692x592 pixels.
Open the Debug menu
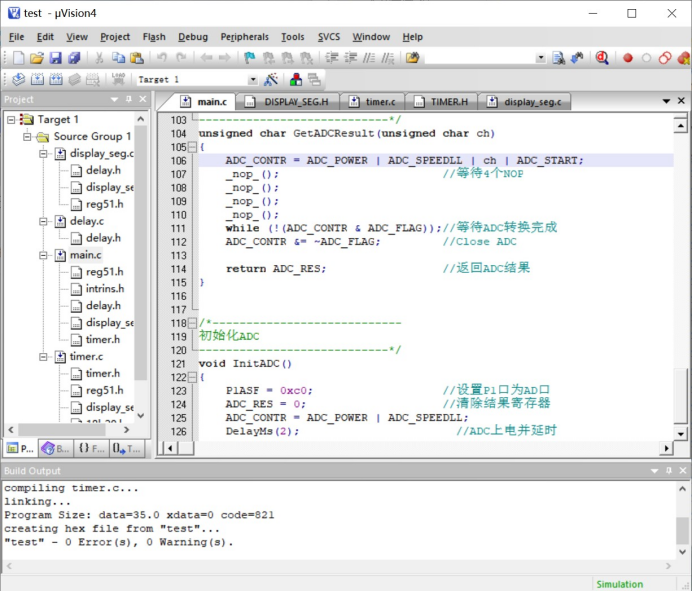[x=193, y=37]
